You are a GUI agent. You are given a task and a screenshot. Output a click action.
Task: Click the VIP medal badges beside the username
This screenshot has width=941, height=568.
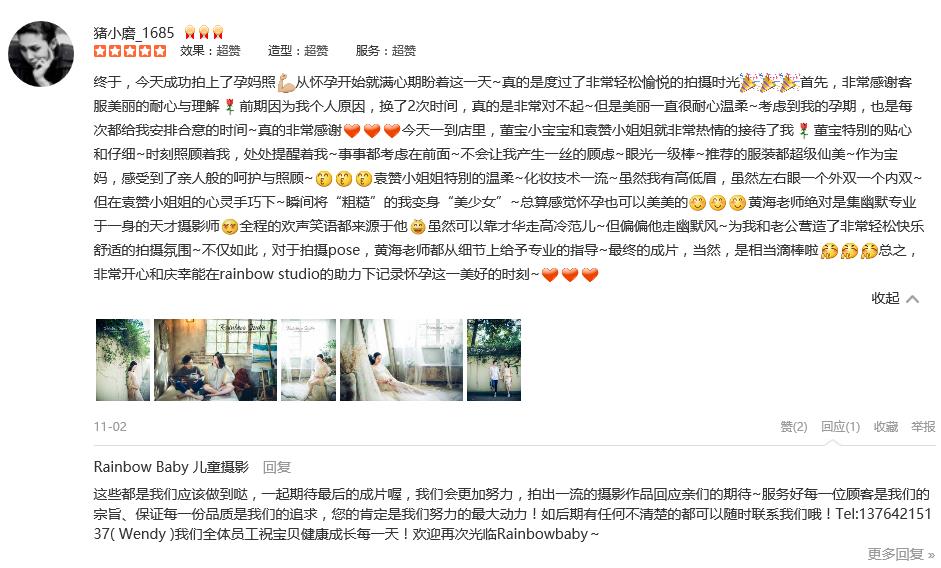(204, 32)
